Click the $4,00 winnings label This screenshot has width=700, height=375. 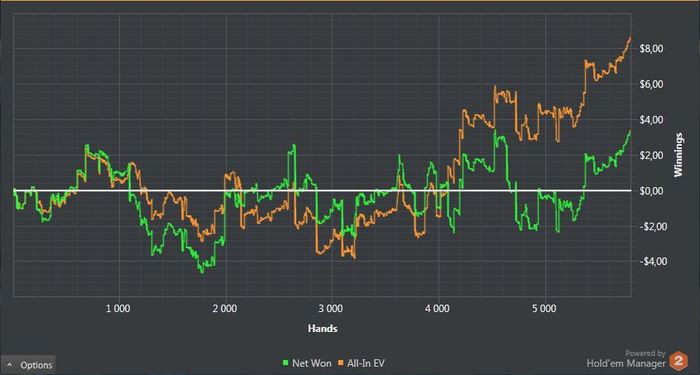[651, 120]
